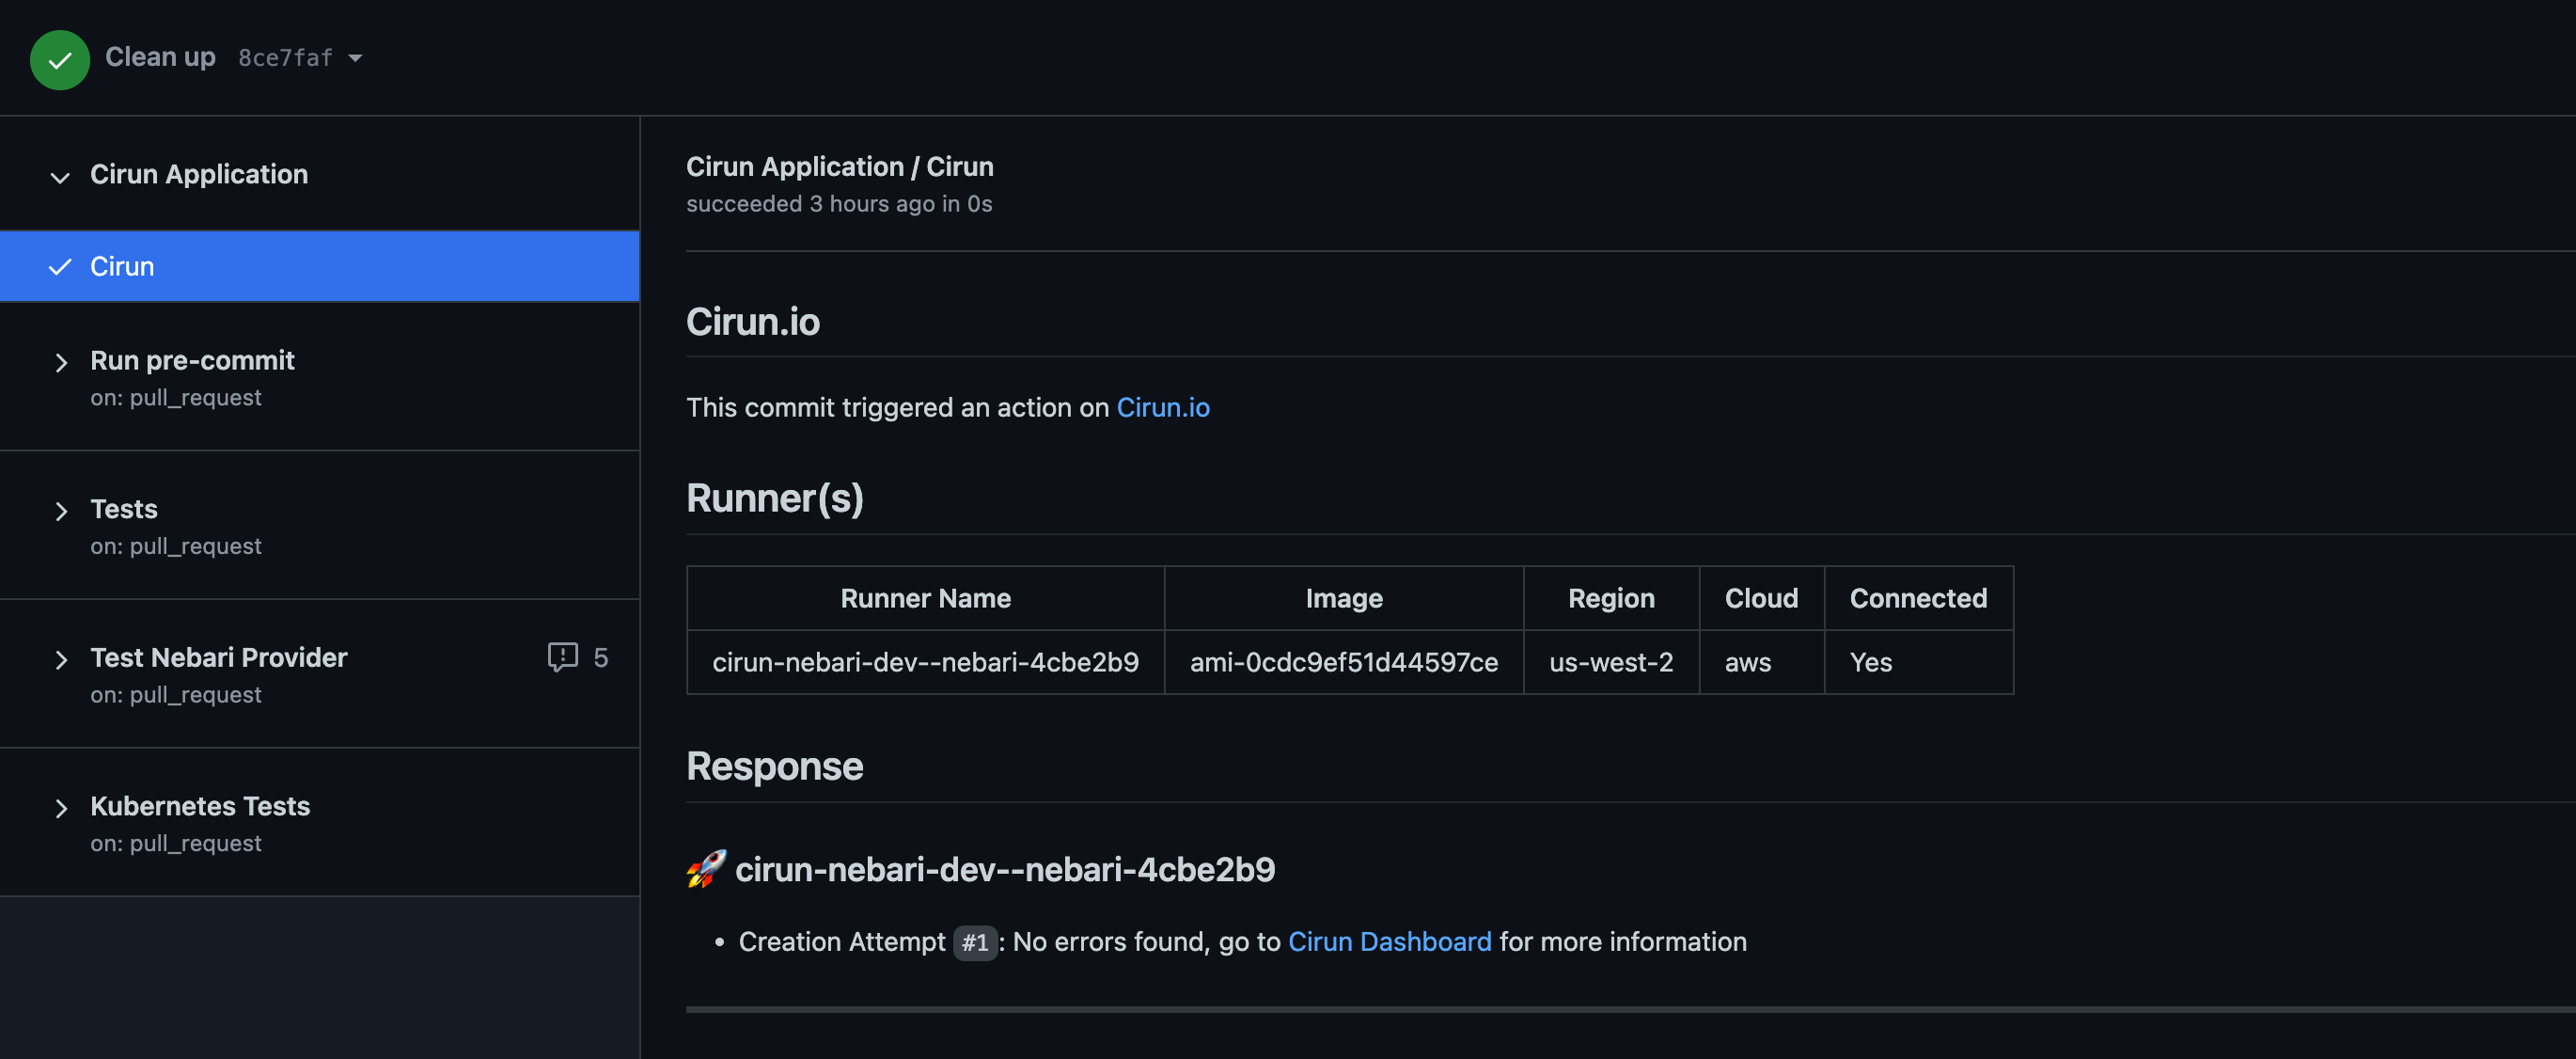Click the Runner(s) heading
The width and height of the screenshot is (2576, 1059).
[x=775, y=498]
